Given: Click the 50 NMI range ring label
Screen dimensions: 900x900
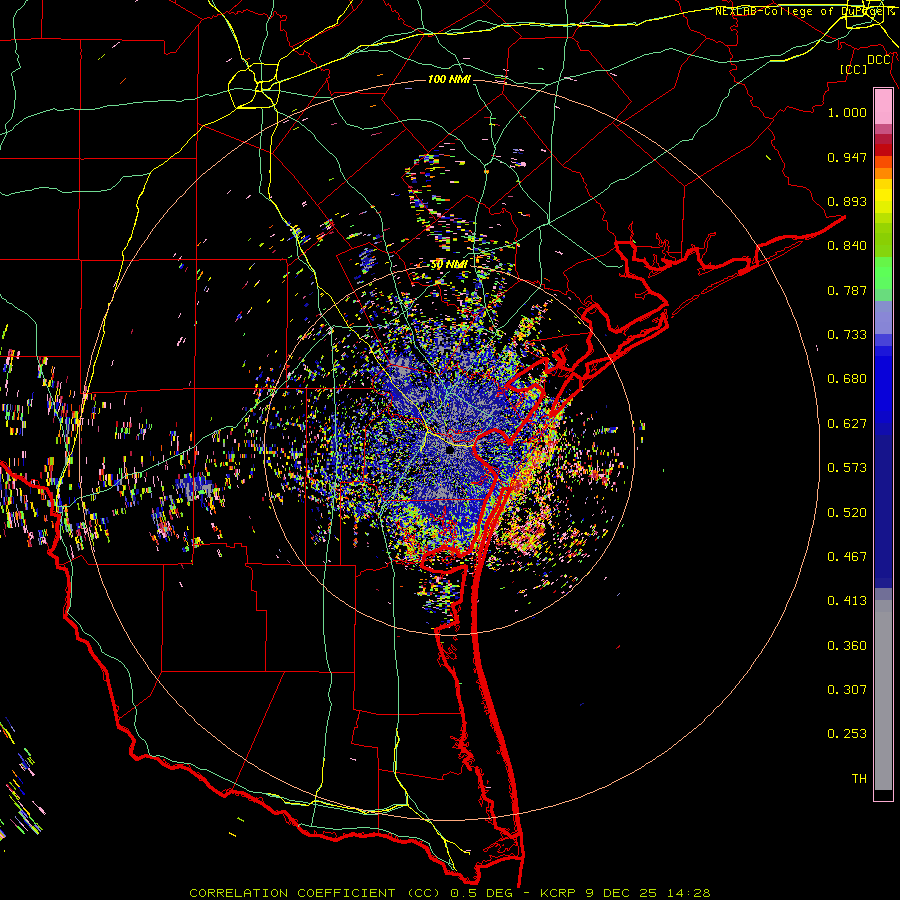Looking at the screenshot, I should (449, 265).
